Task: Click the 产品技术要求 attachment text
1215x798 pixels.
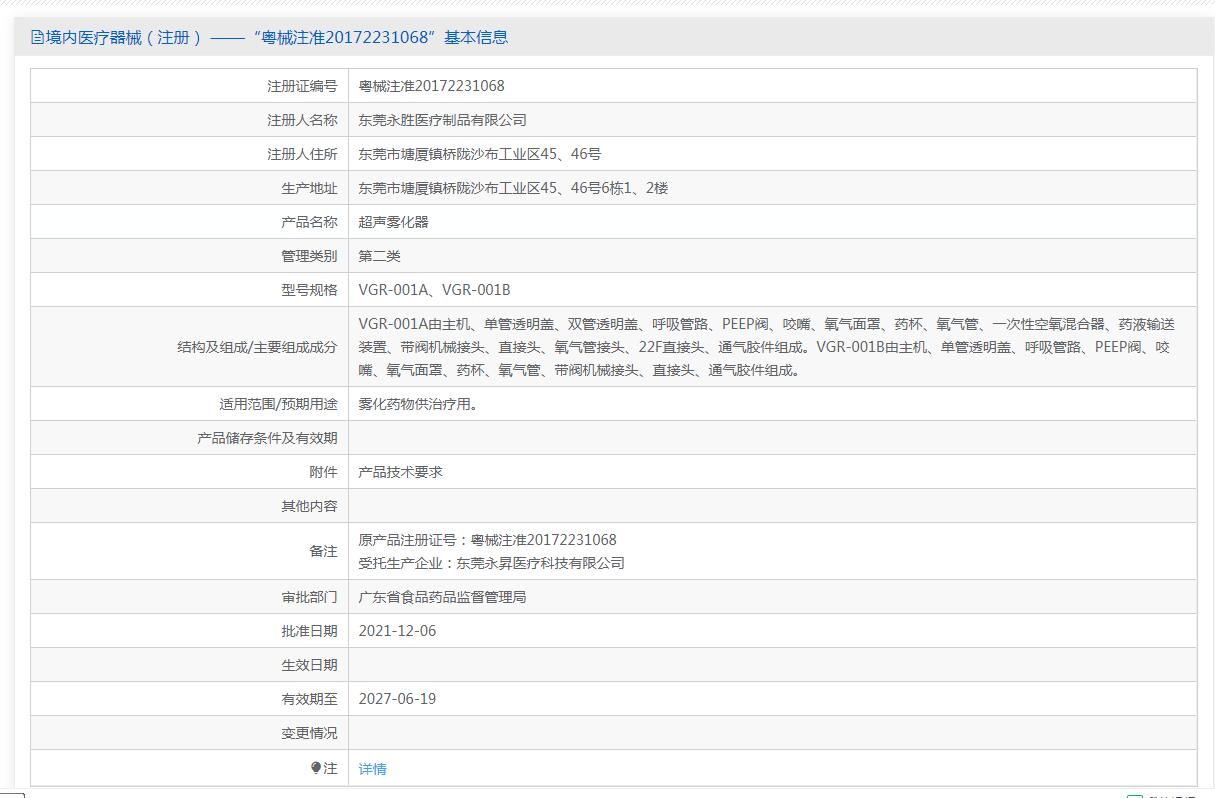Action: tap(400, 472)
